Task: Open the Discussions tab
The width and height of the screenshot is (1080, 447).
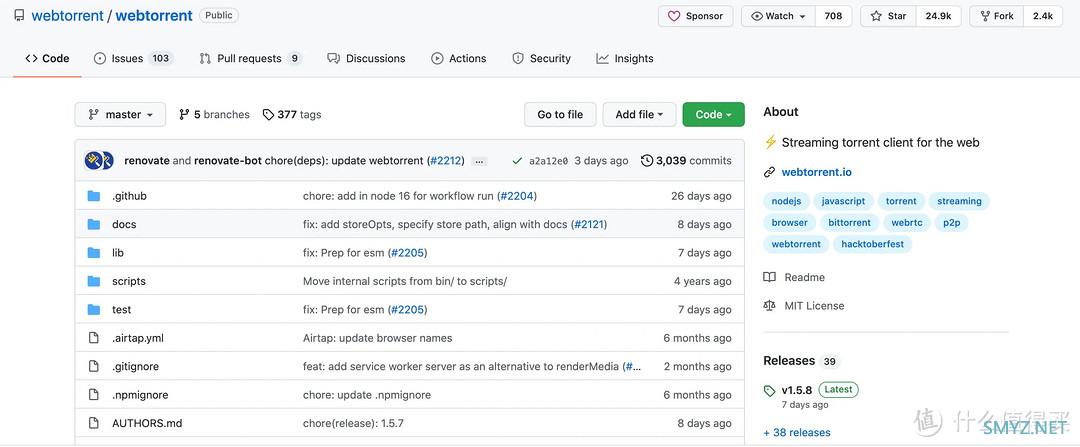Action: pos(366,59)
